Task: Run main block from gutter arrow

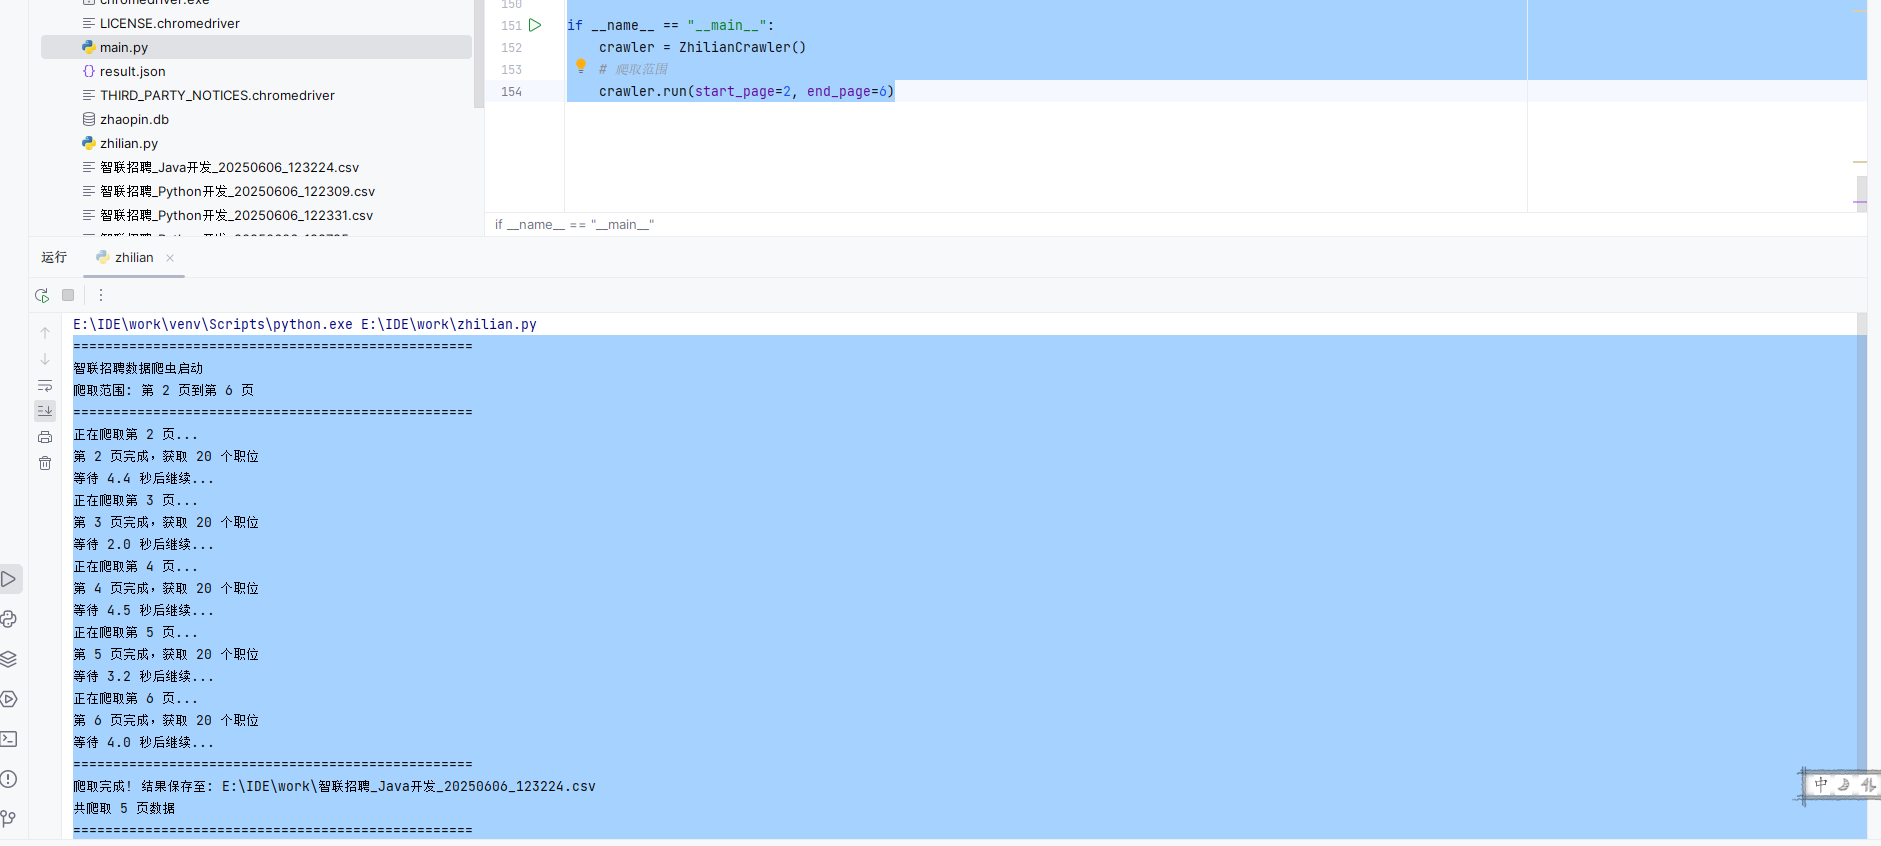Action: 535,25
